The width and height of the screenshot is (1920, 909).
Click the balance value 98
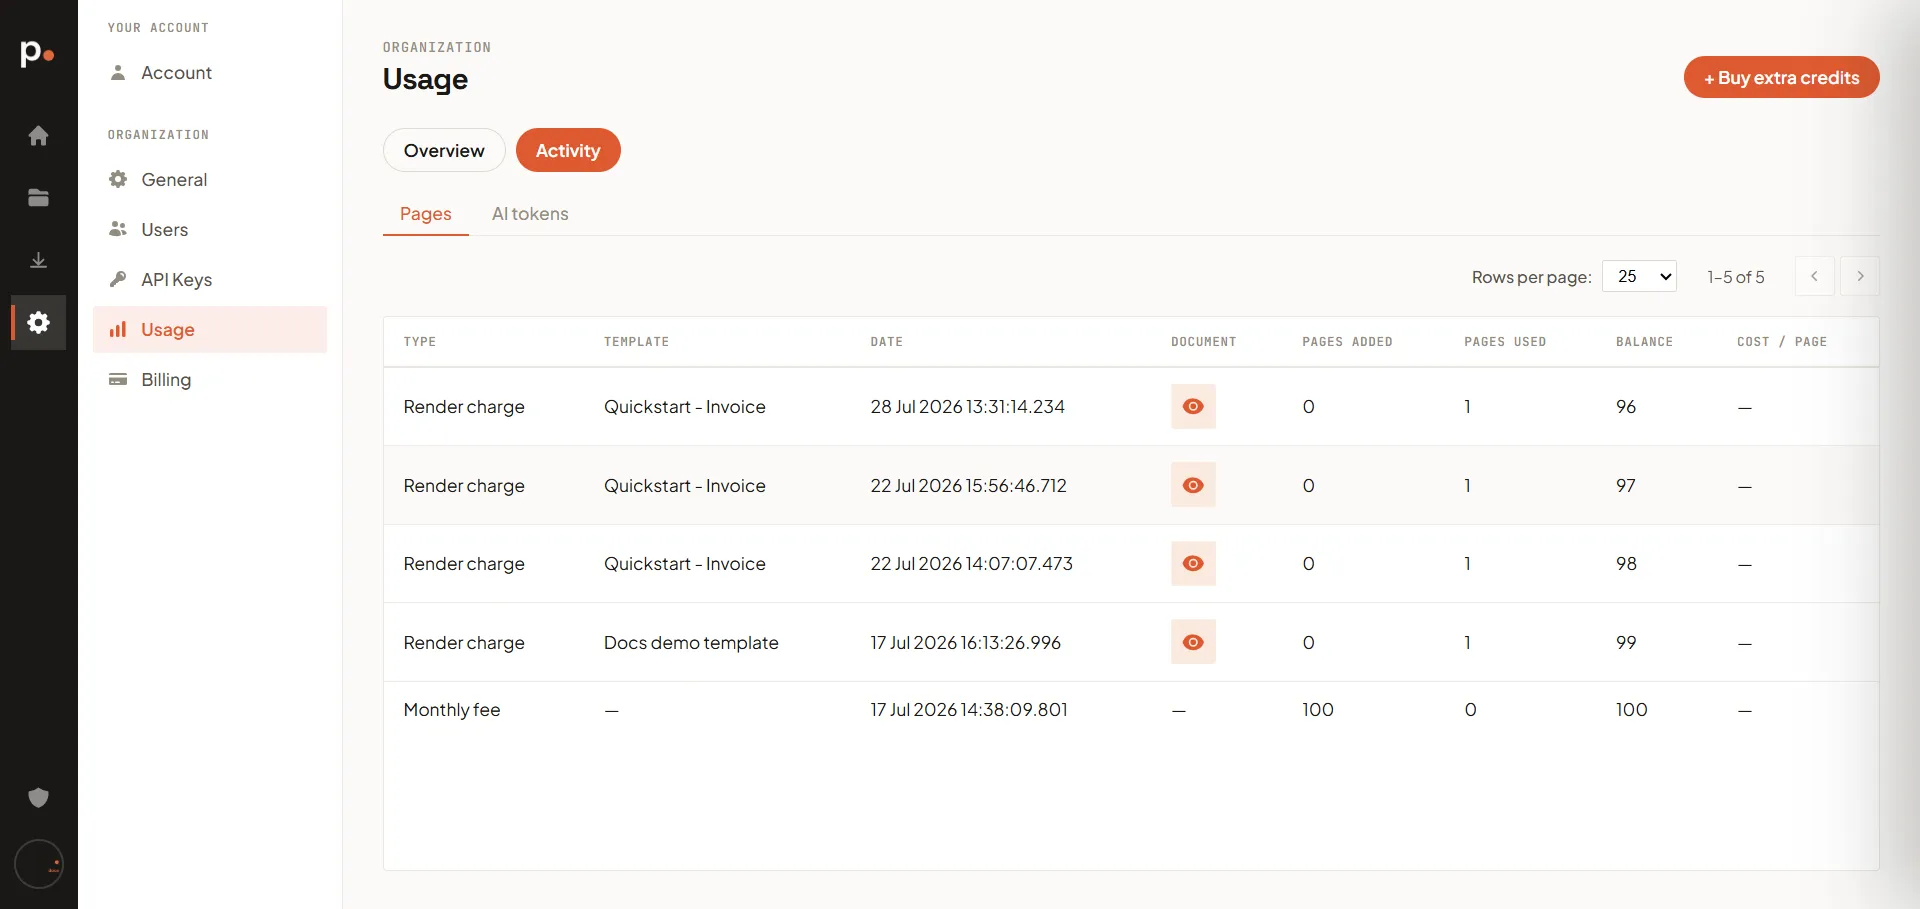point(1626,564)
